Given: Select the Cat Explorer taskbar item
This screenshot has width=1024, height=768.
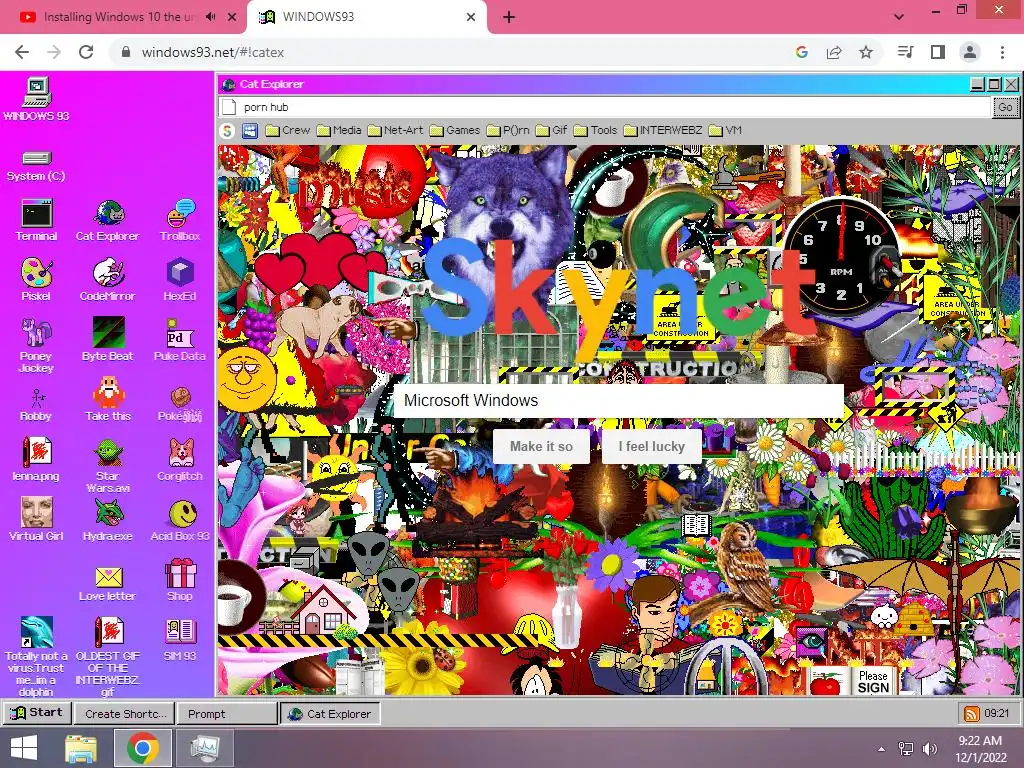Looking at the screenshot, I should point(330,714).
